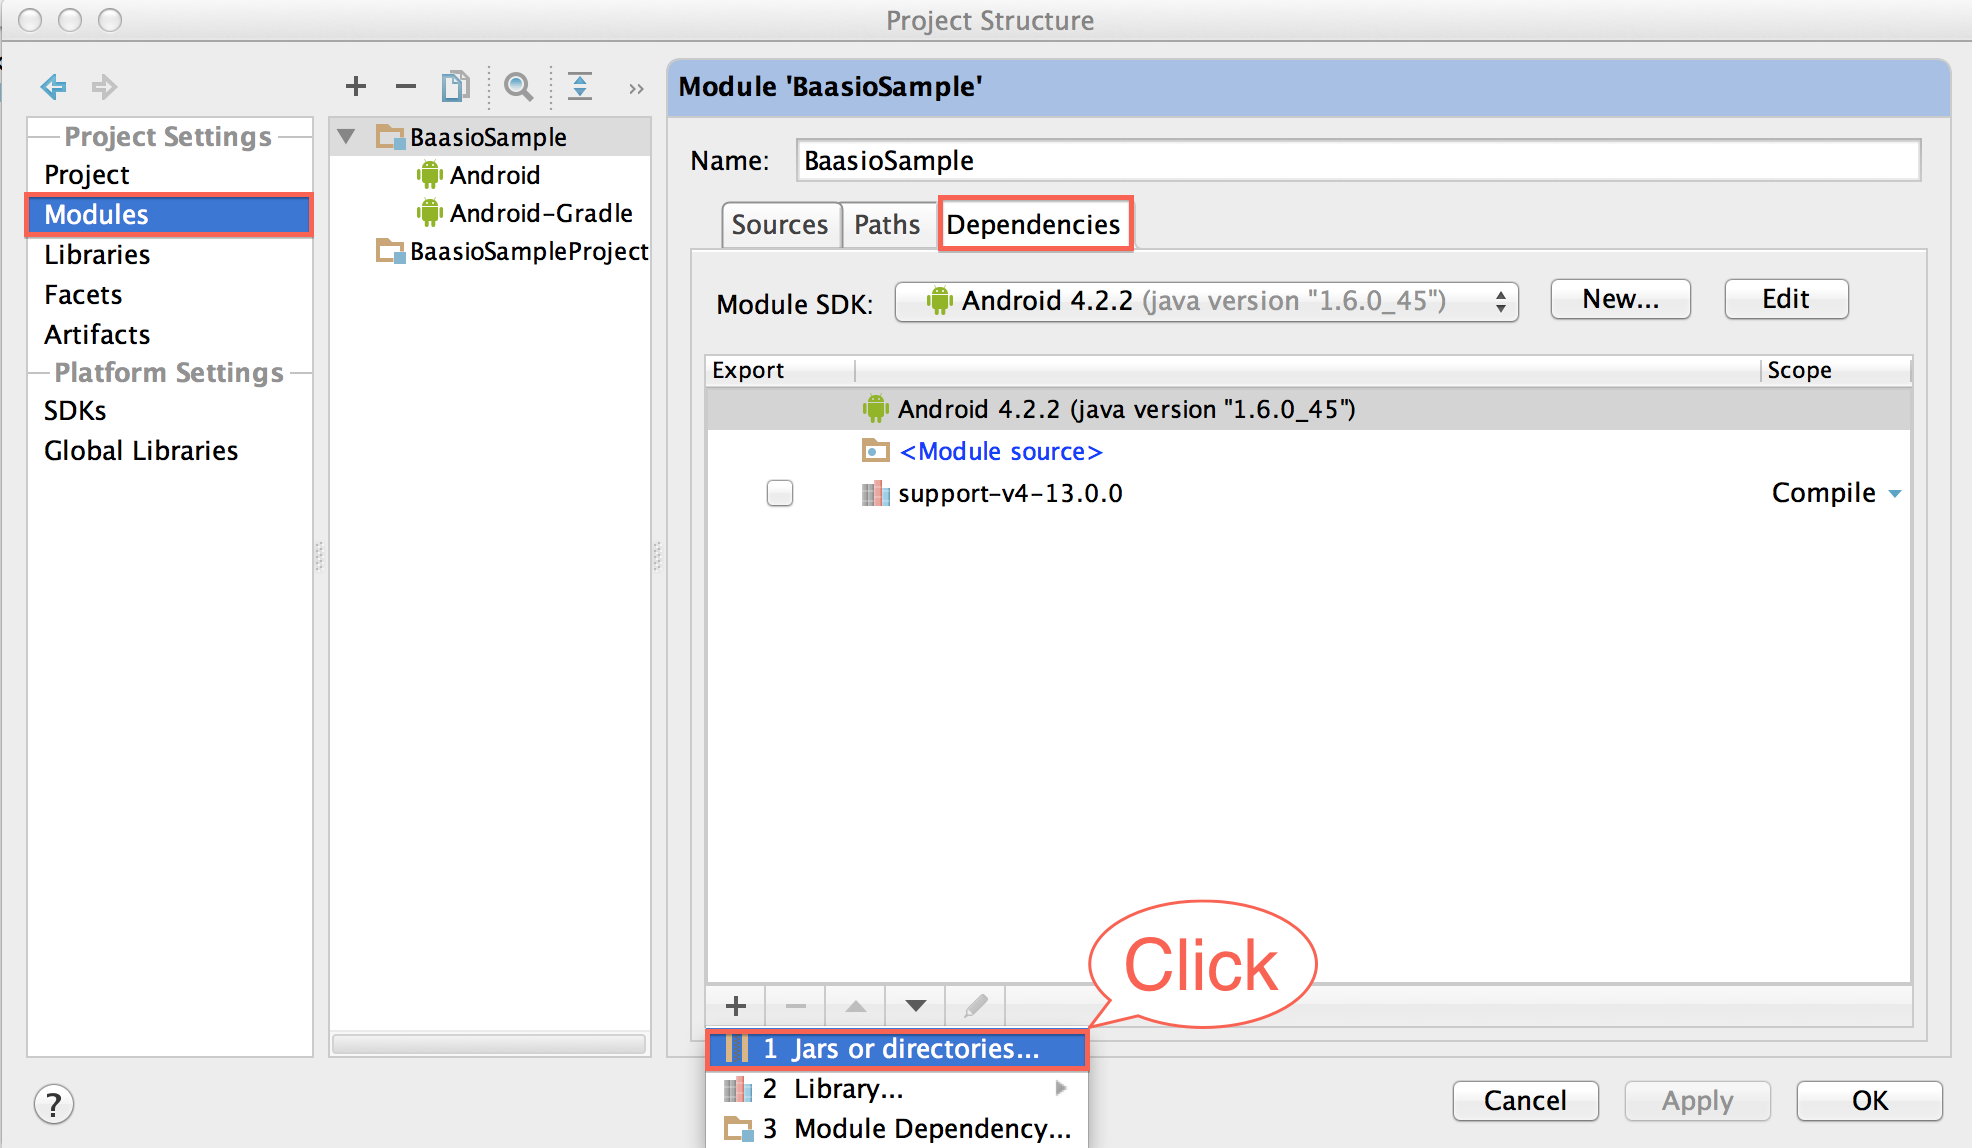The width and height of the screenshot is (1972, 1148).
Task: Click the expand all tree icon
Action: (x=580, y=87)
